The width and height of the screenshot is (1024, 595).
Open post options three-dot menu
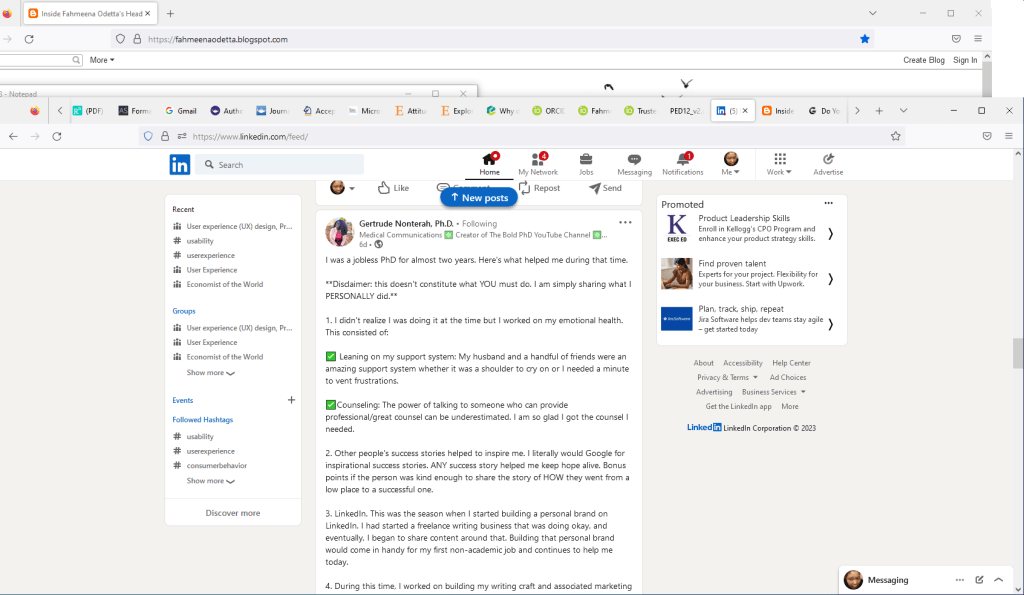[x=625, y=222]
